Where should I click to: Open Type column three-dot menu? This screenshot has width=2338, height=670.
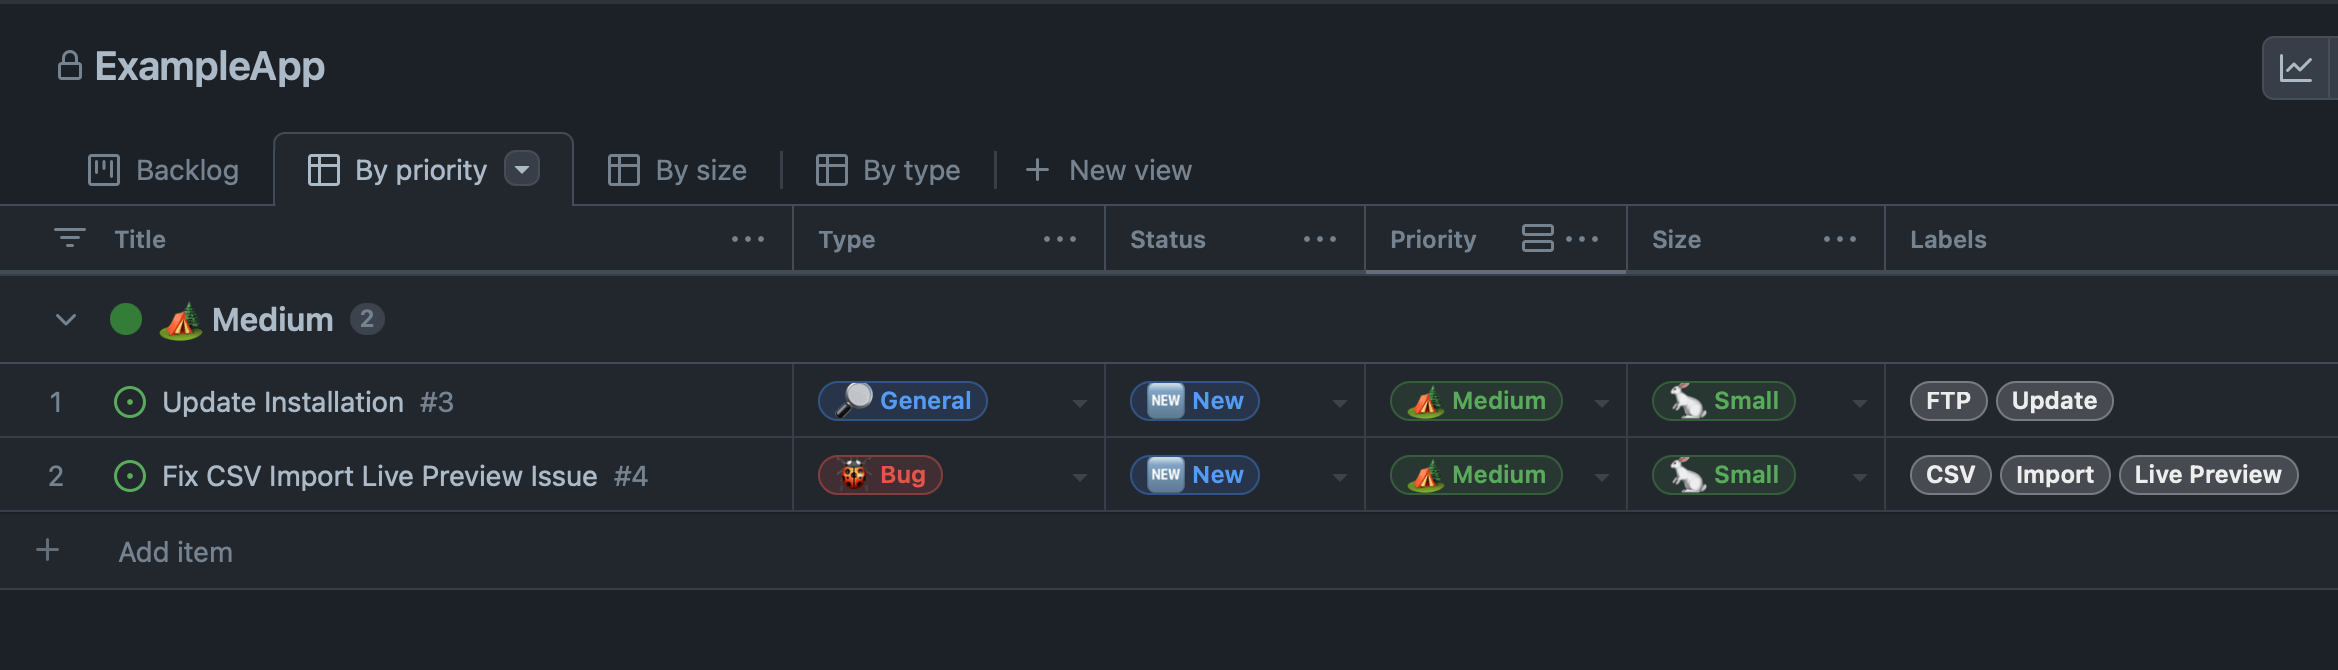pos(1059,239)
